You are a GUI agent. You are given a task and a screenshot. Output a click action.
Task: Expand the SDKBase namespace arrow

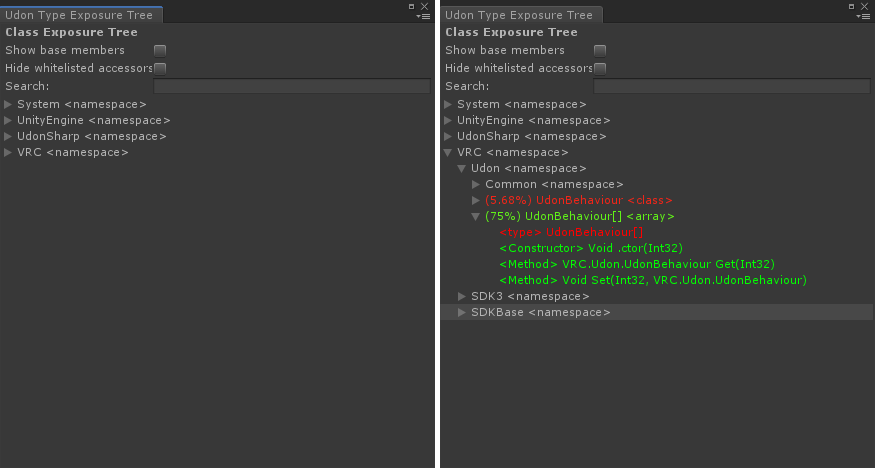(462, 312)
